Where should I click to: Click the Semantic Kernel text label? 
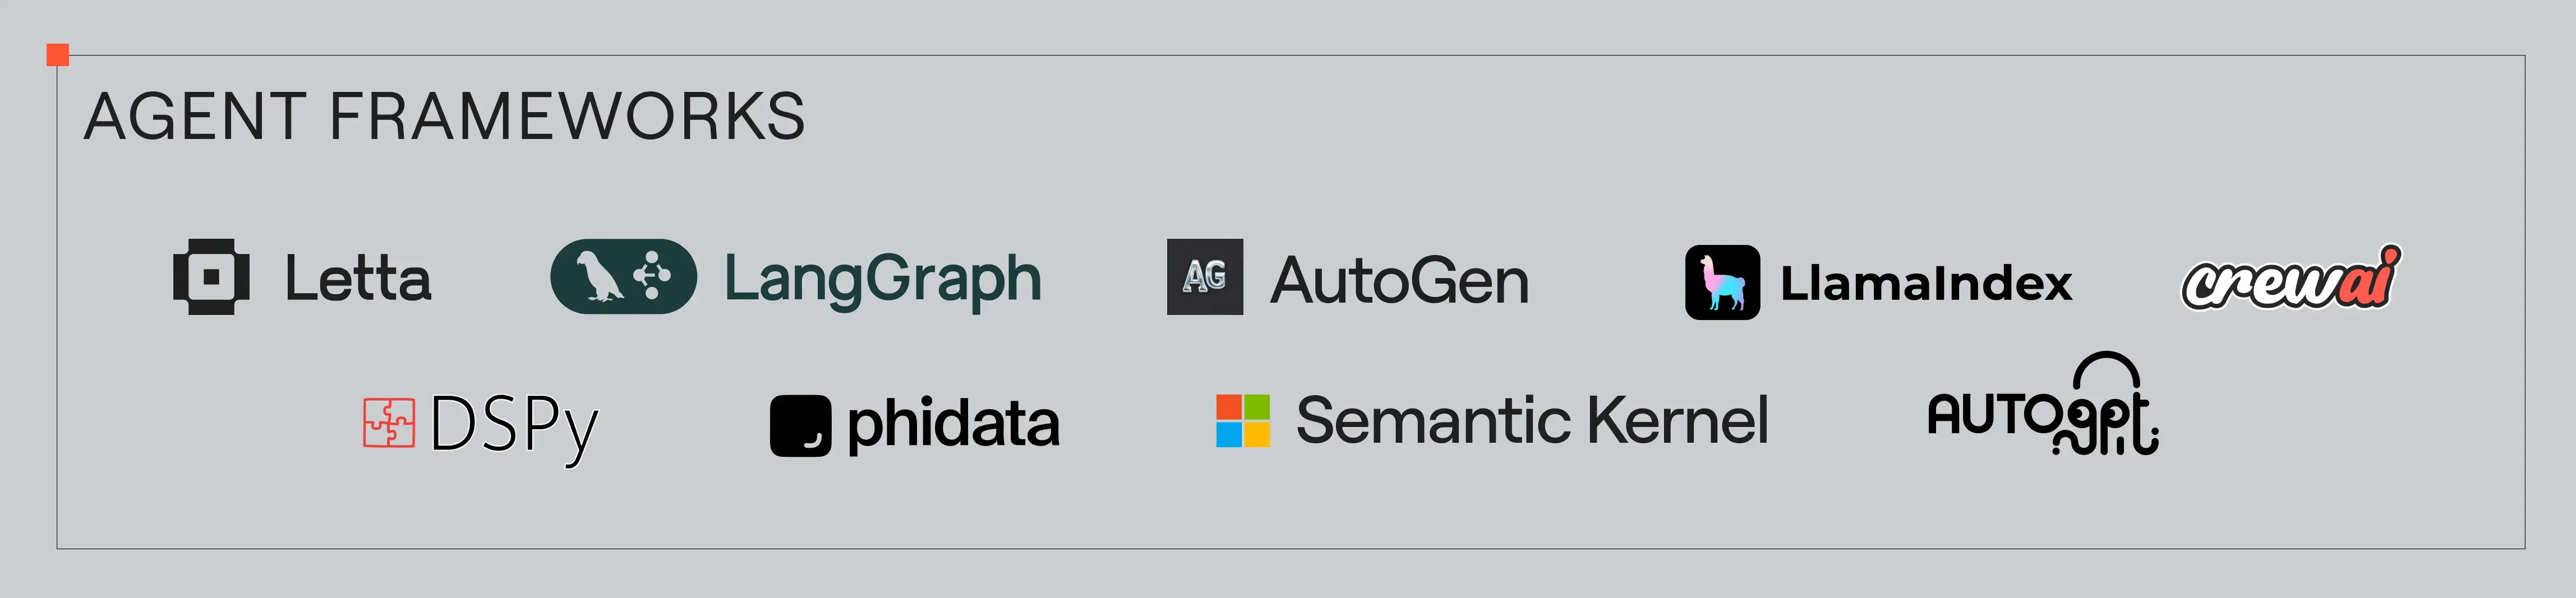pyautogui.click(x=1531, y=421)
